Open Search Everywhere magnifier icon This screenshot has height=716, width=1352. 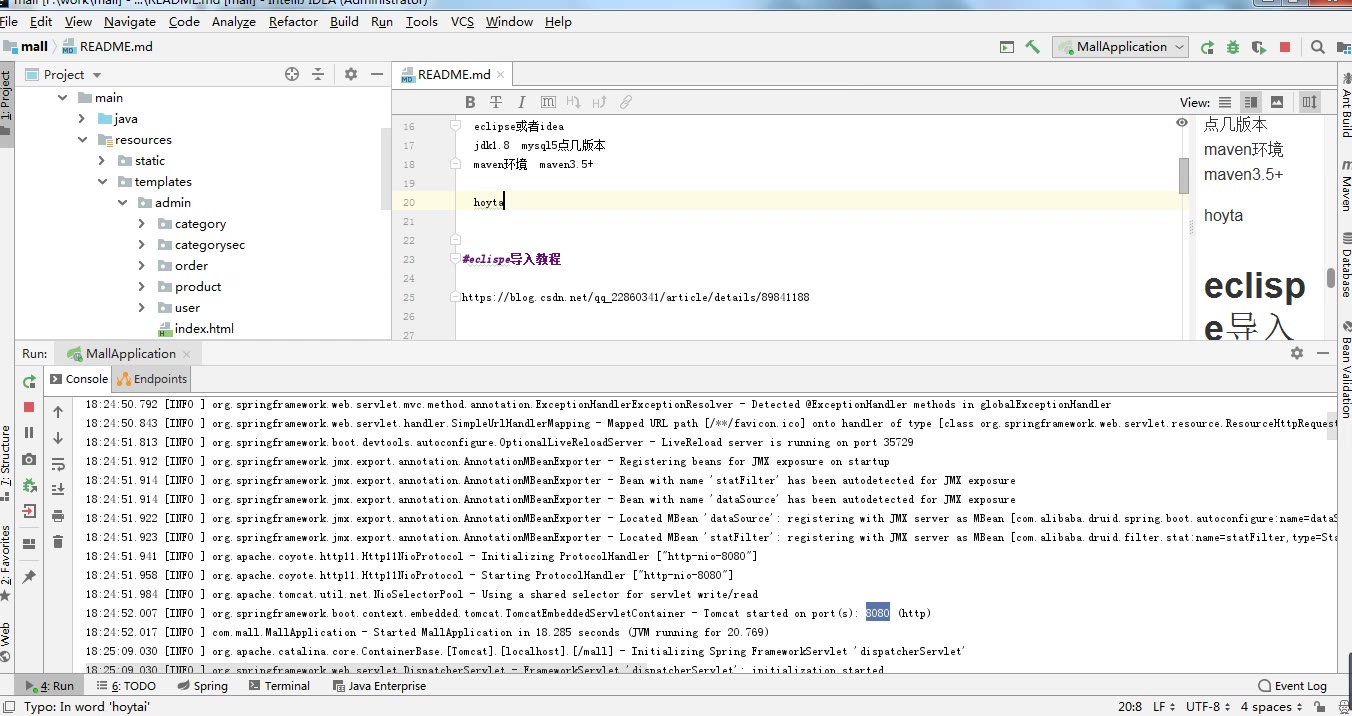(1318, 47)
